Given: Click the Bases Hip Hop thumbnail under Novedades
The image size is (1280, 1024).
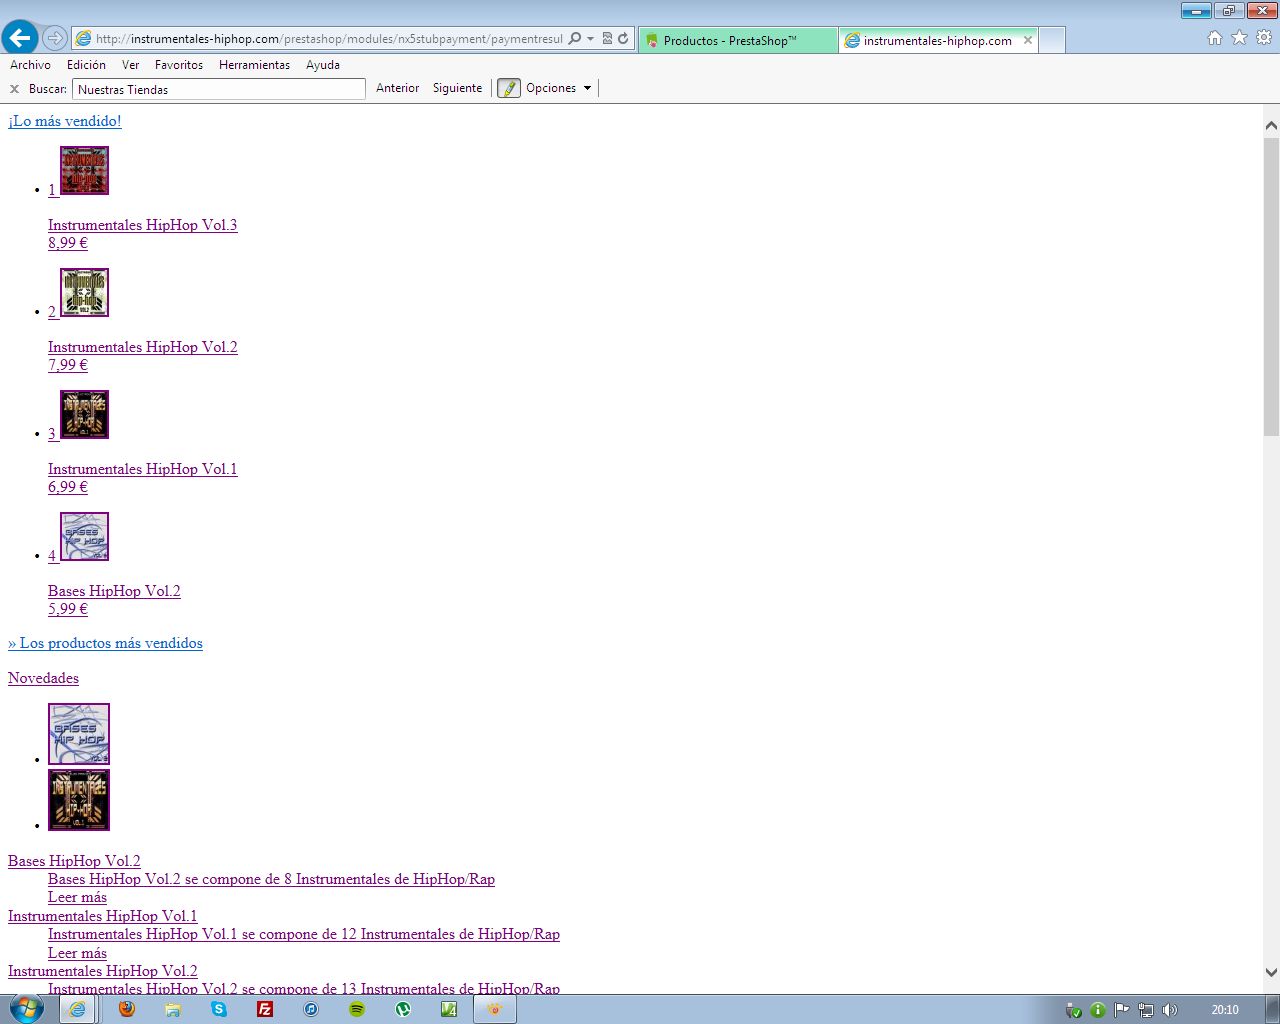Looking at the screenshot, I should coord(79,734).
